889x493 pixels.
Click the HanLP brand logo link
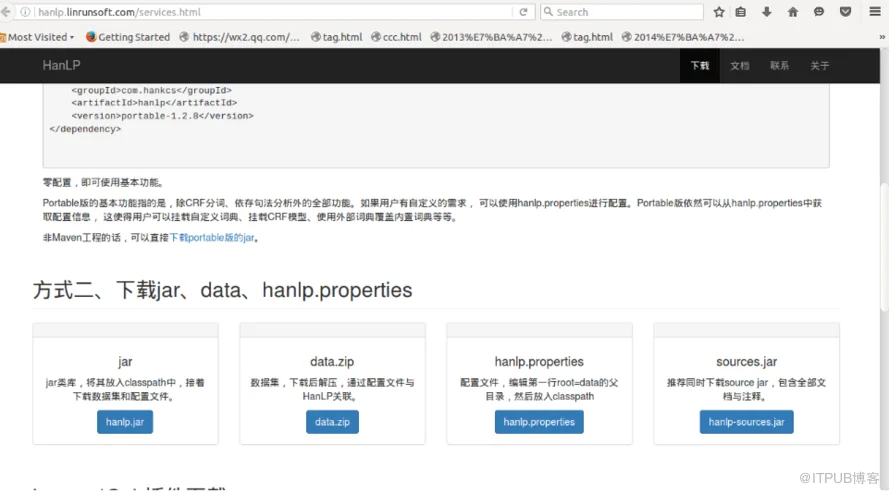pyautogui.click(x=61, y=65)
